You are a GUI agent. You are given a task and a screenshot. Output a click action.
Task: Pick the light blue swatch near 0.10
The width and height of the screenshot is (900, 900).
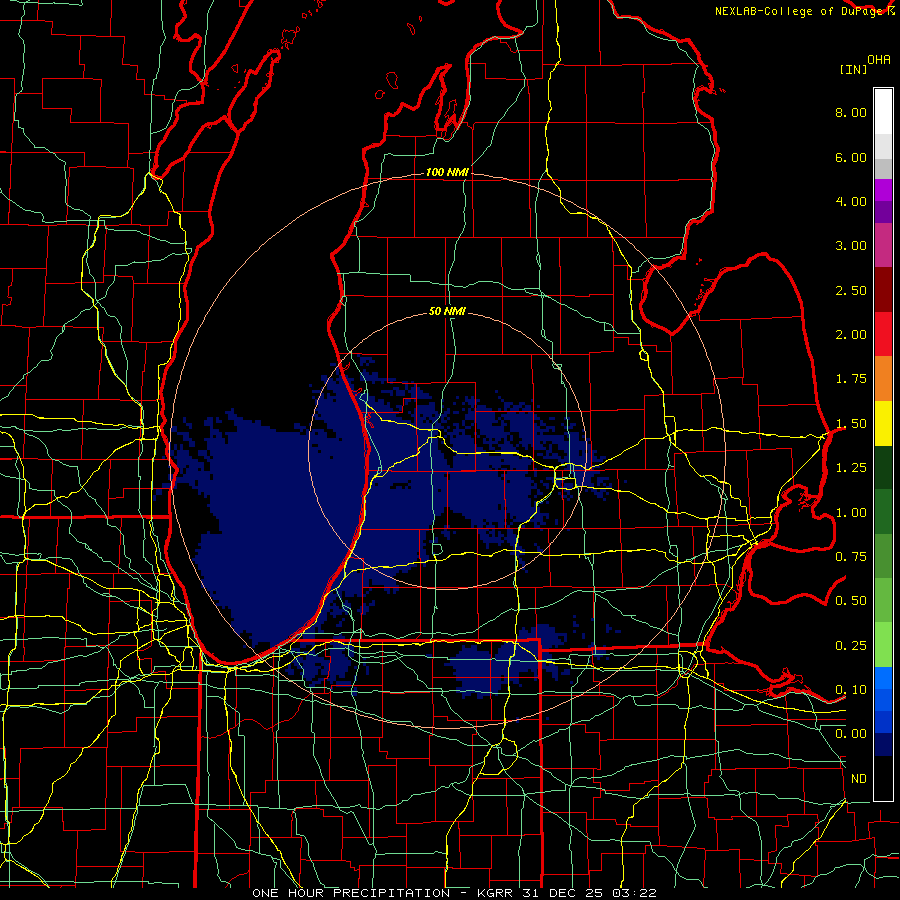(883, 678)
